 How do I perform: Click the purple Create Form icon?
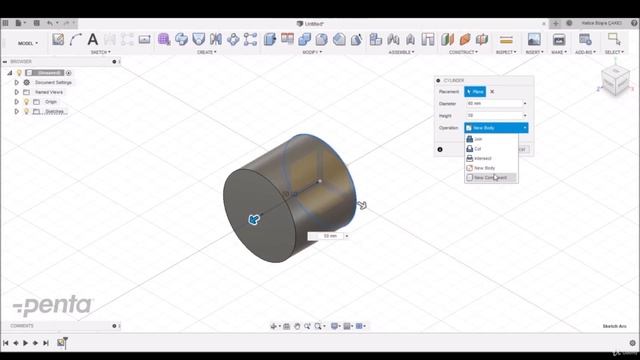[x=164, y=39]
